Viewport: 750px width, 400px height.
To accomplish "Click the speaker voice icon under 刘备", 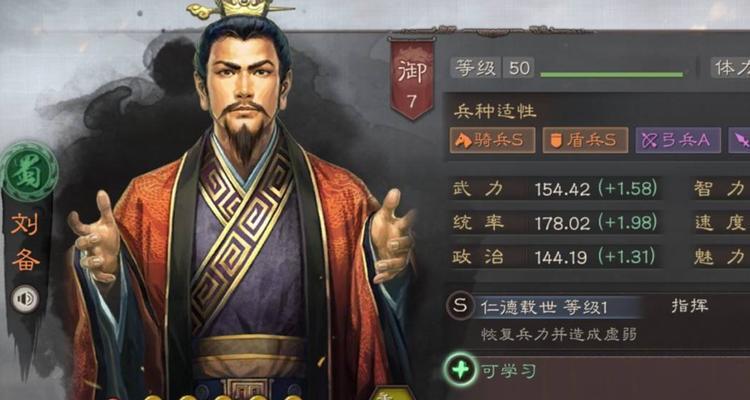I will [25, 299].
